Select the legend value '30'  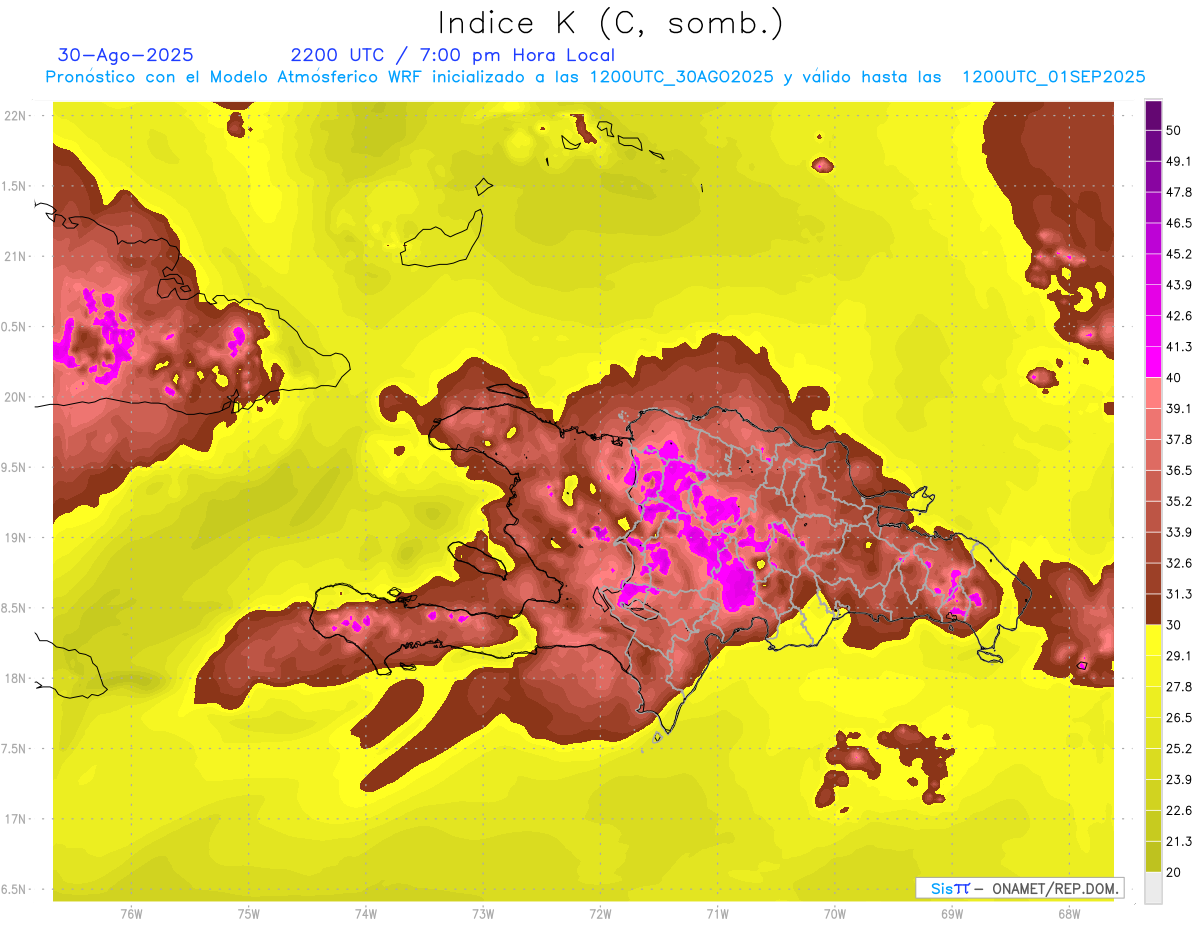1174,625
